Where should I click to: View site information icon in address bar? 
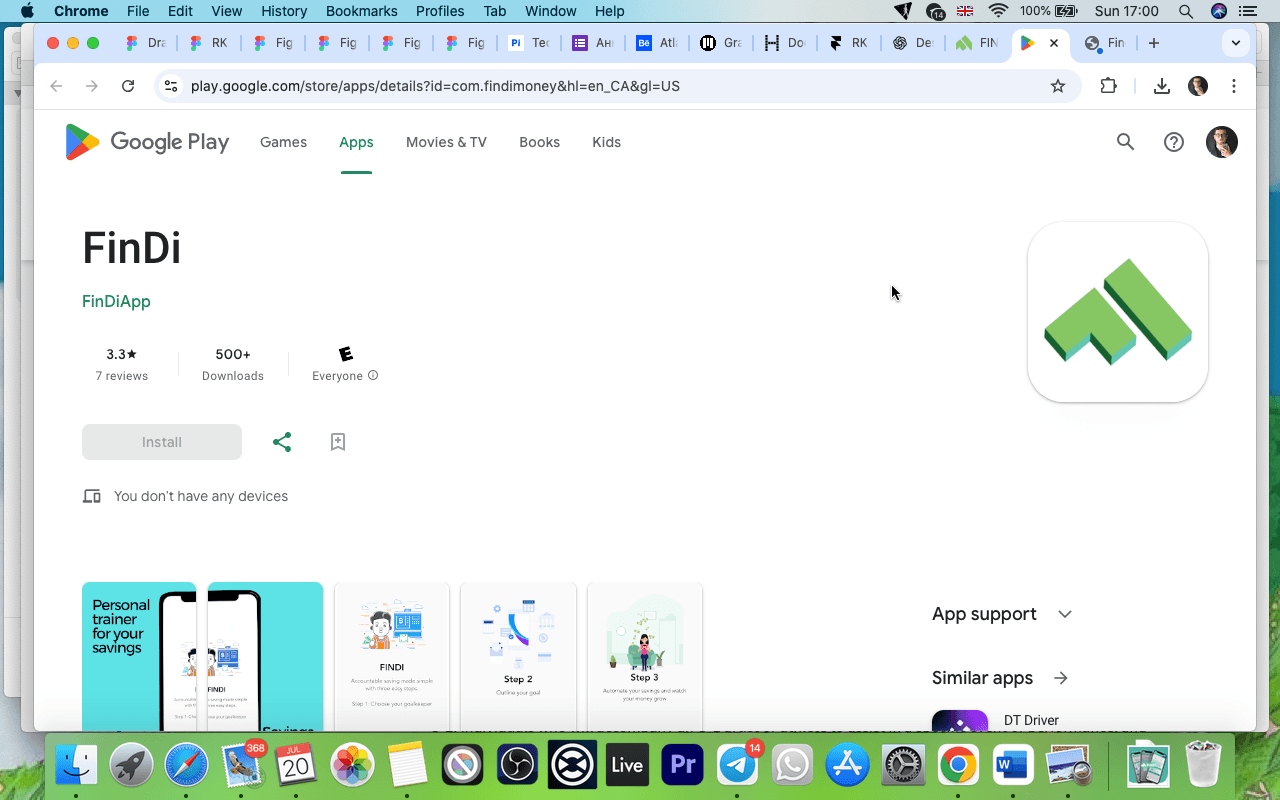click(x=171, y=86)
